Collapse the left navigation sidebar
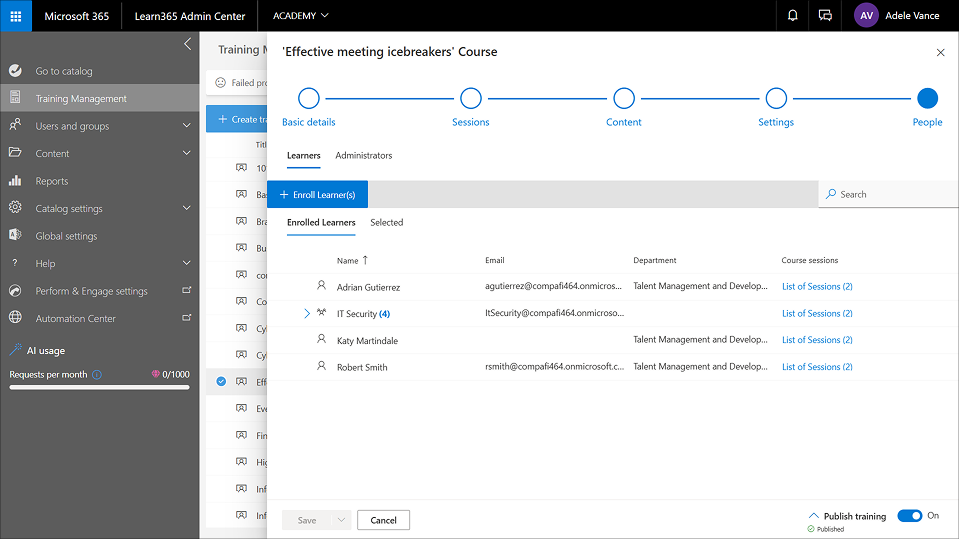Image resolution: width=959 pixels, height=539 pixels. point(187,44)
